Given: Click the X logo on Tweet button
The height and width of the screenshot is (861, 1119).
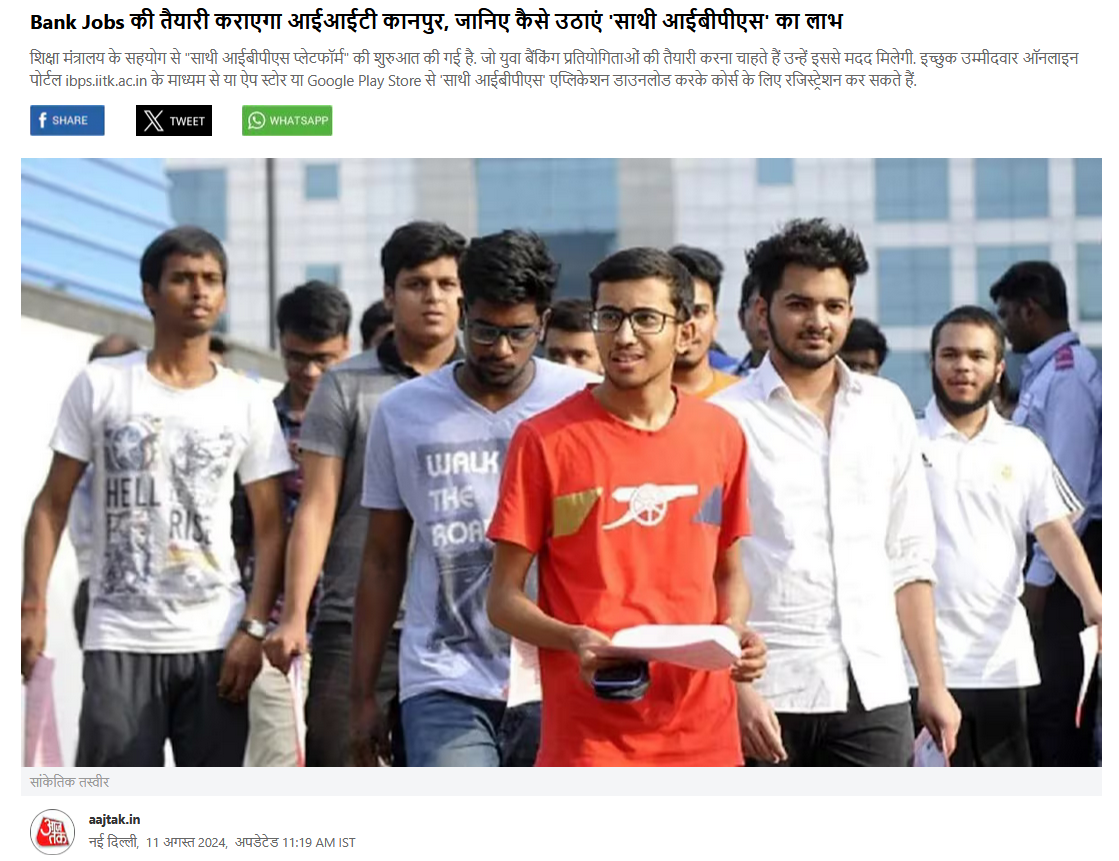Looking at the screenshot, I should pos(153,121).
